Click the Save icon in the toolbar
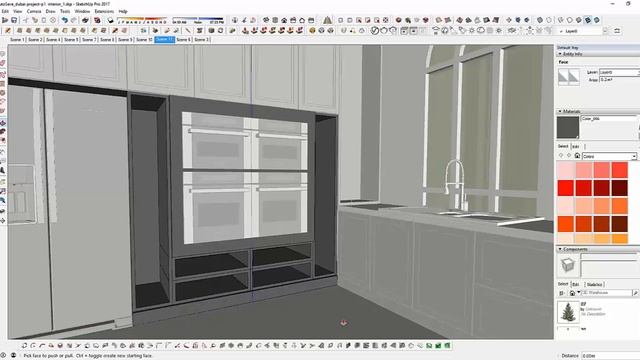 14,20
